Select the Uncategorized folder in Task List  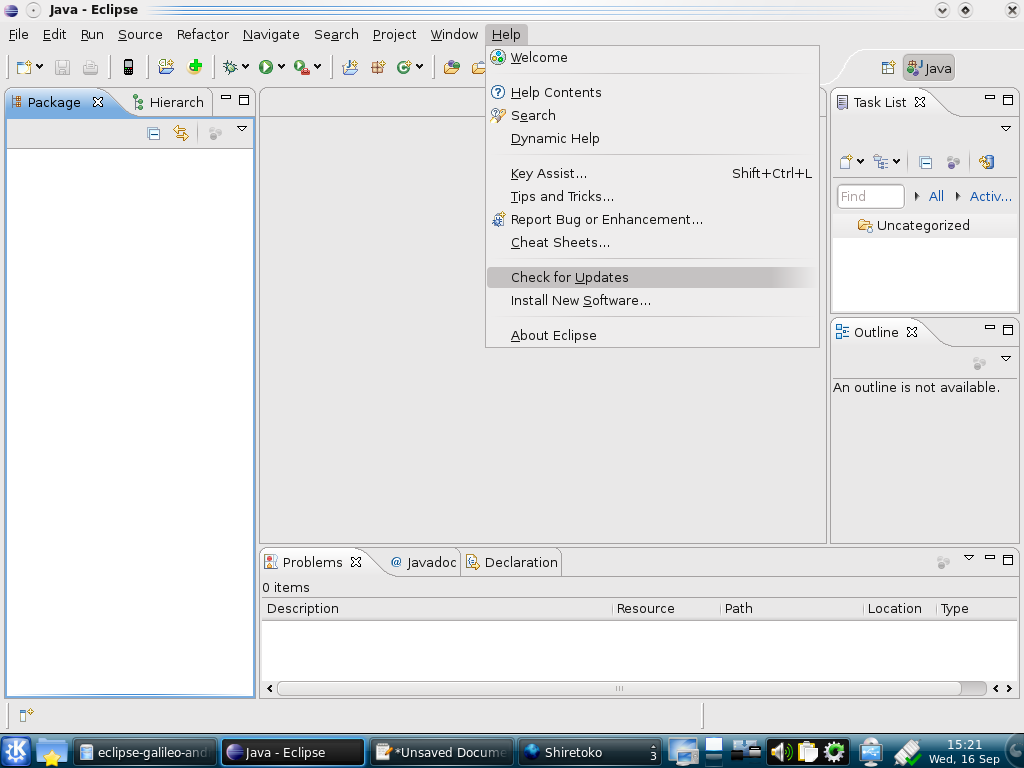923,225
